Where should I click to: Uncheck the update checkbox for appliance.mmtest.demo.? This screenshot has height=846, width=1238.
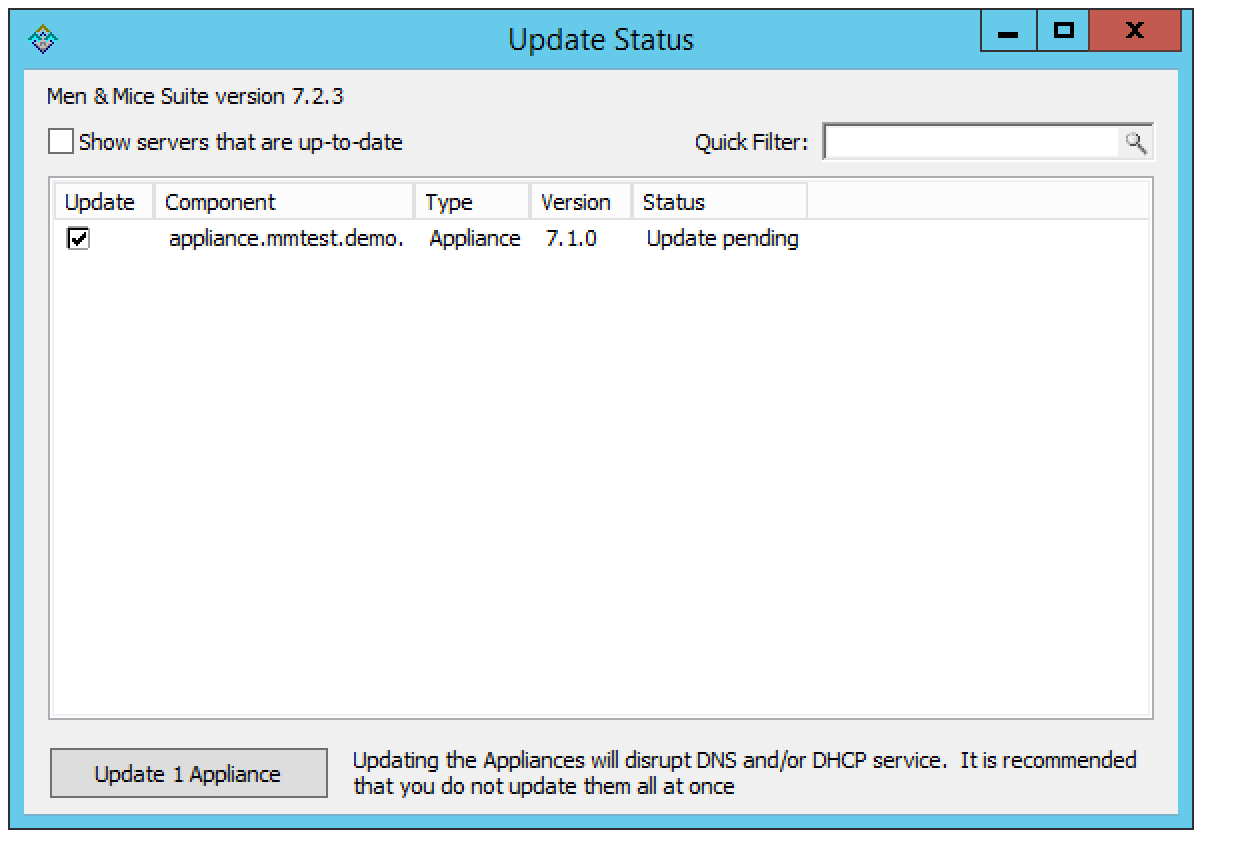(77, 239)
